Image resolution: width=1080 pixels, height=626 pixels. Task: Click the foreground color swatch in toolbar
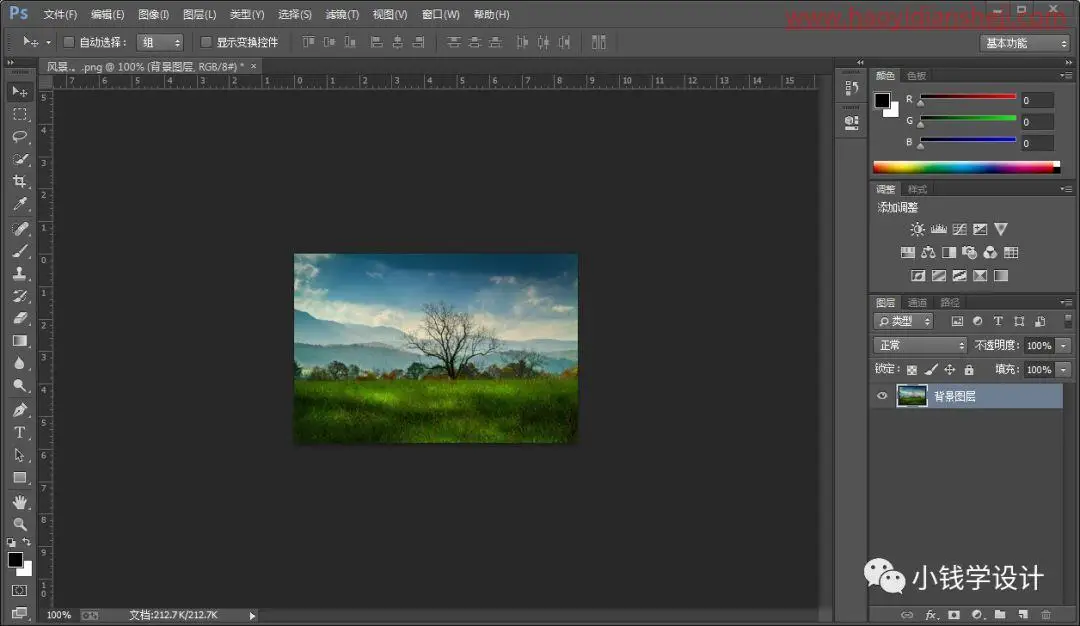tap(14, 559)
